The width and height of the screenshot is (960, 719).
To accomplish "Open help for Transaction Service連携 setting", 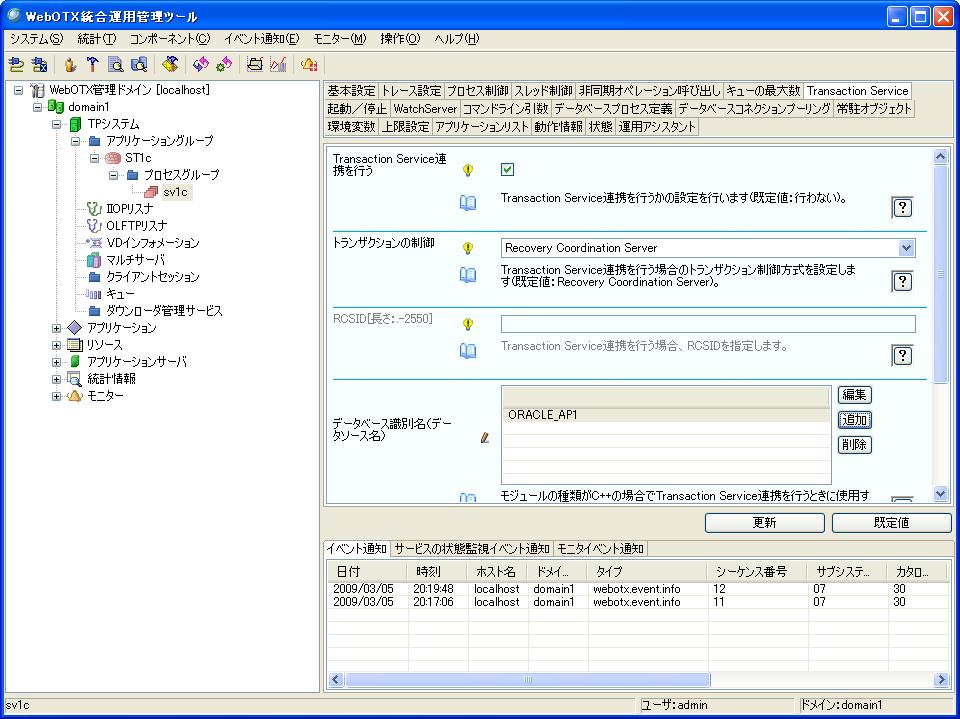I will click(x=902, y=207).
